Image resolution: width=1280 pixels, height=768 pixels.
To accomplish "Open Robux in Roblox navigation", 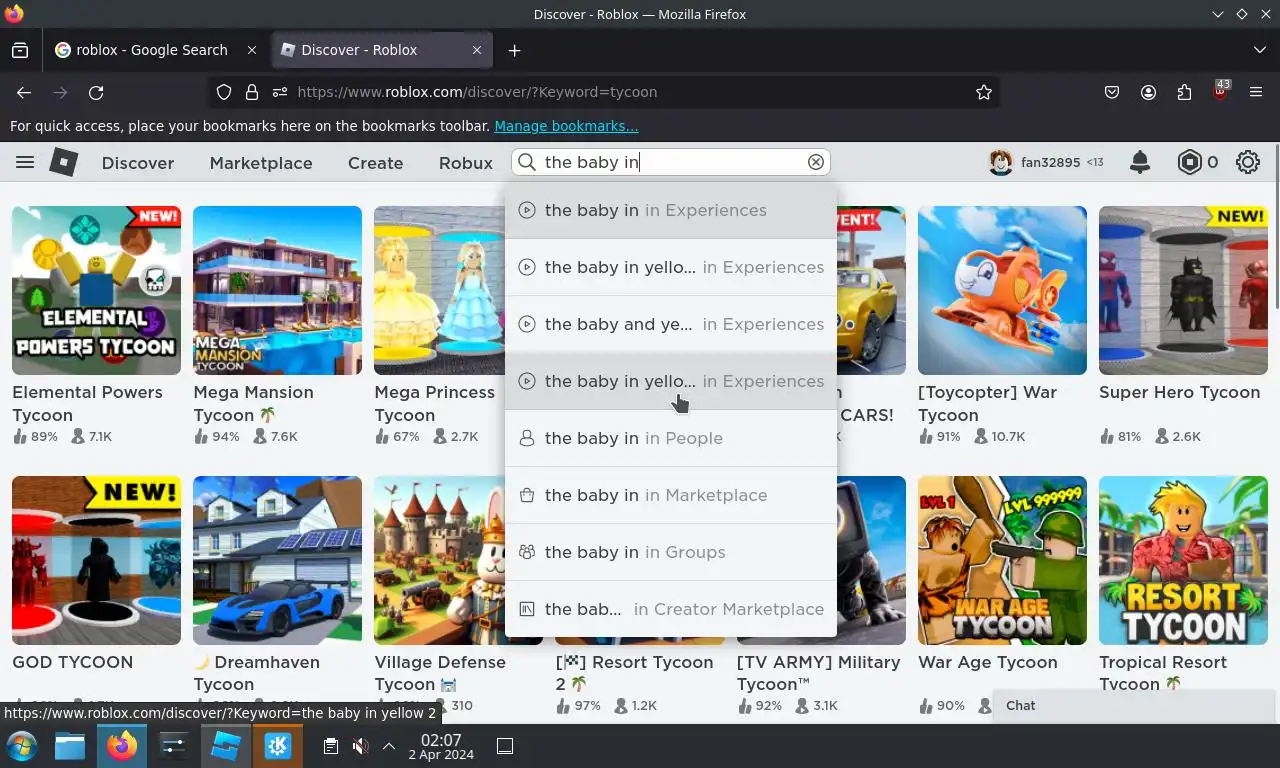I will pyautogui.click(x=466, y=163).
